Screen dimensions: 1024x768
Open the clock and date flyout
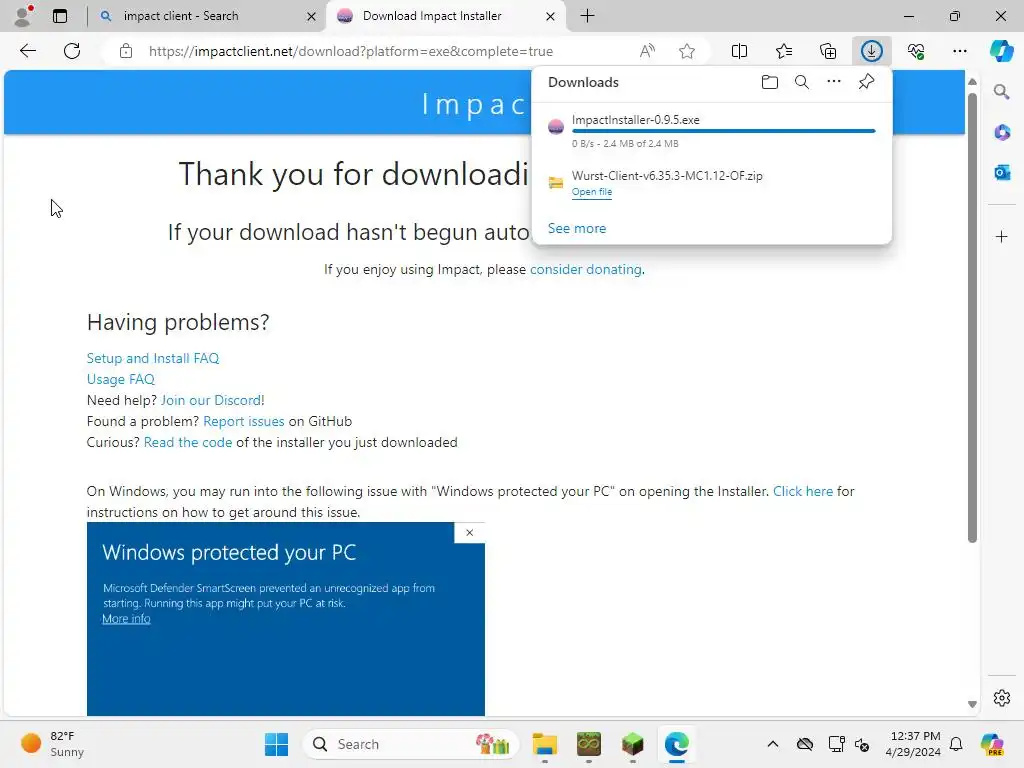click(x=913, y=744)
